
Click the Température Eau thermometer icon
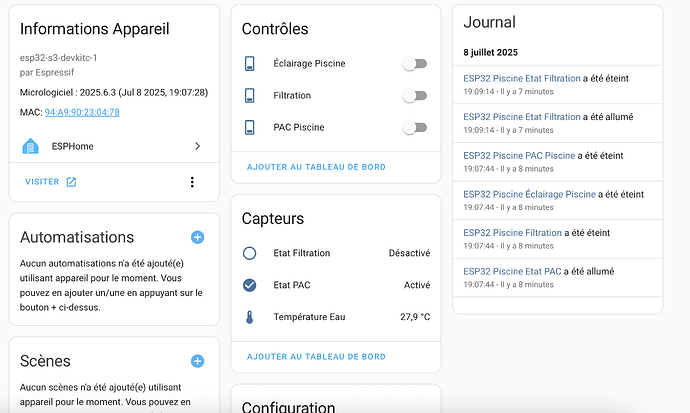tap(250, 317)
